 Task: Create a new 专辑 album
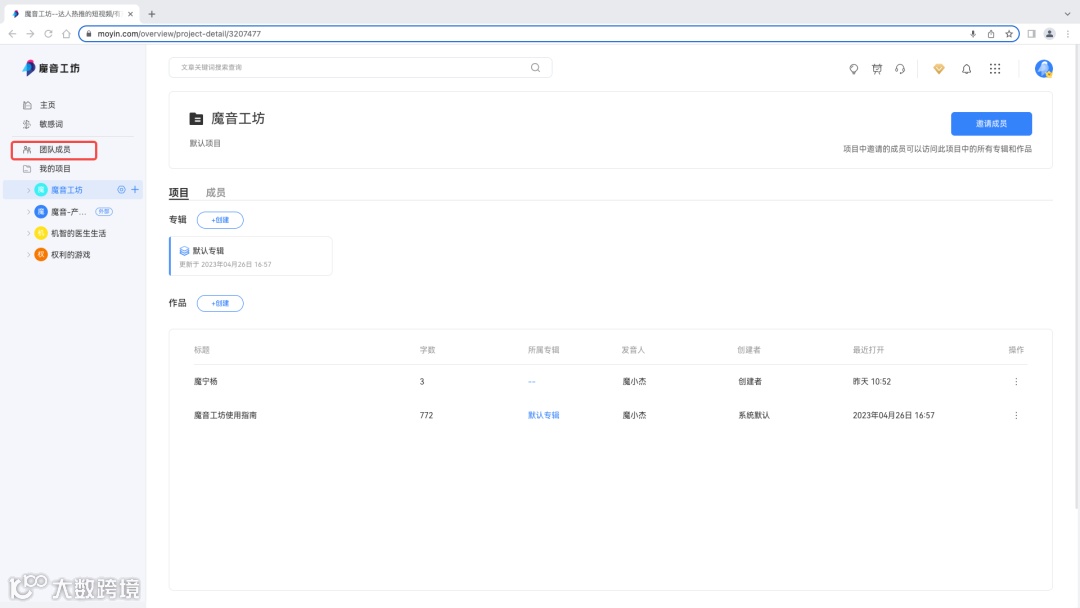pyautogui.click(x=220, y=220)
